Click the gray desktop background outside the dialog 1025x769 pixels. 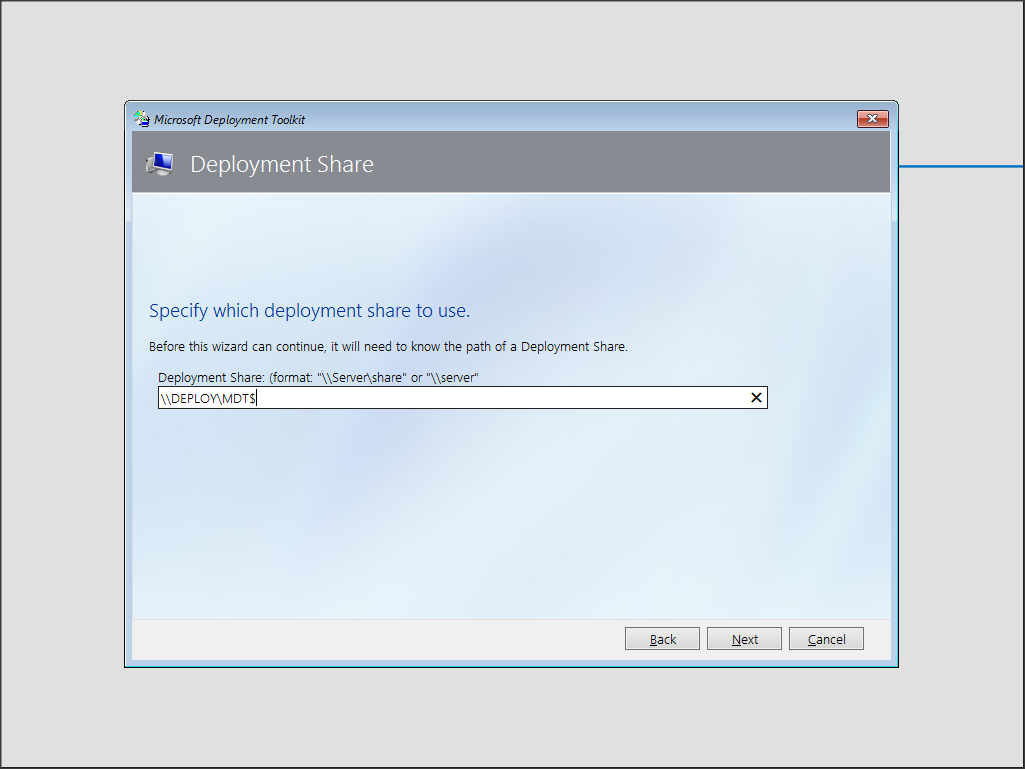point(60,400)
